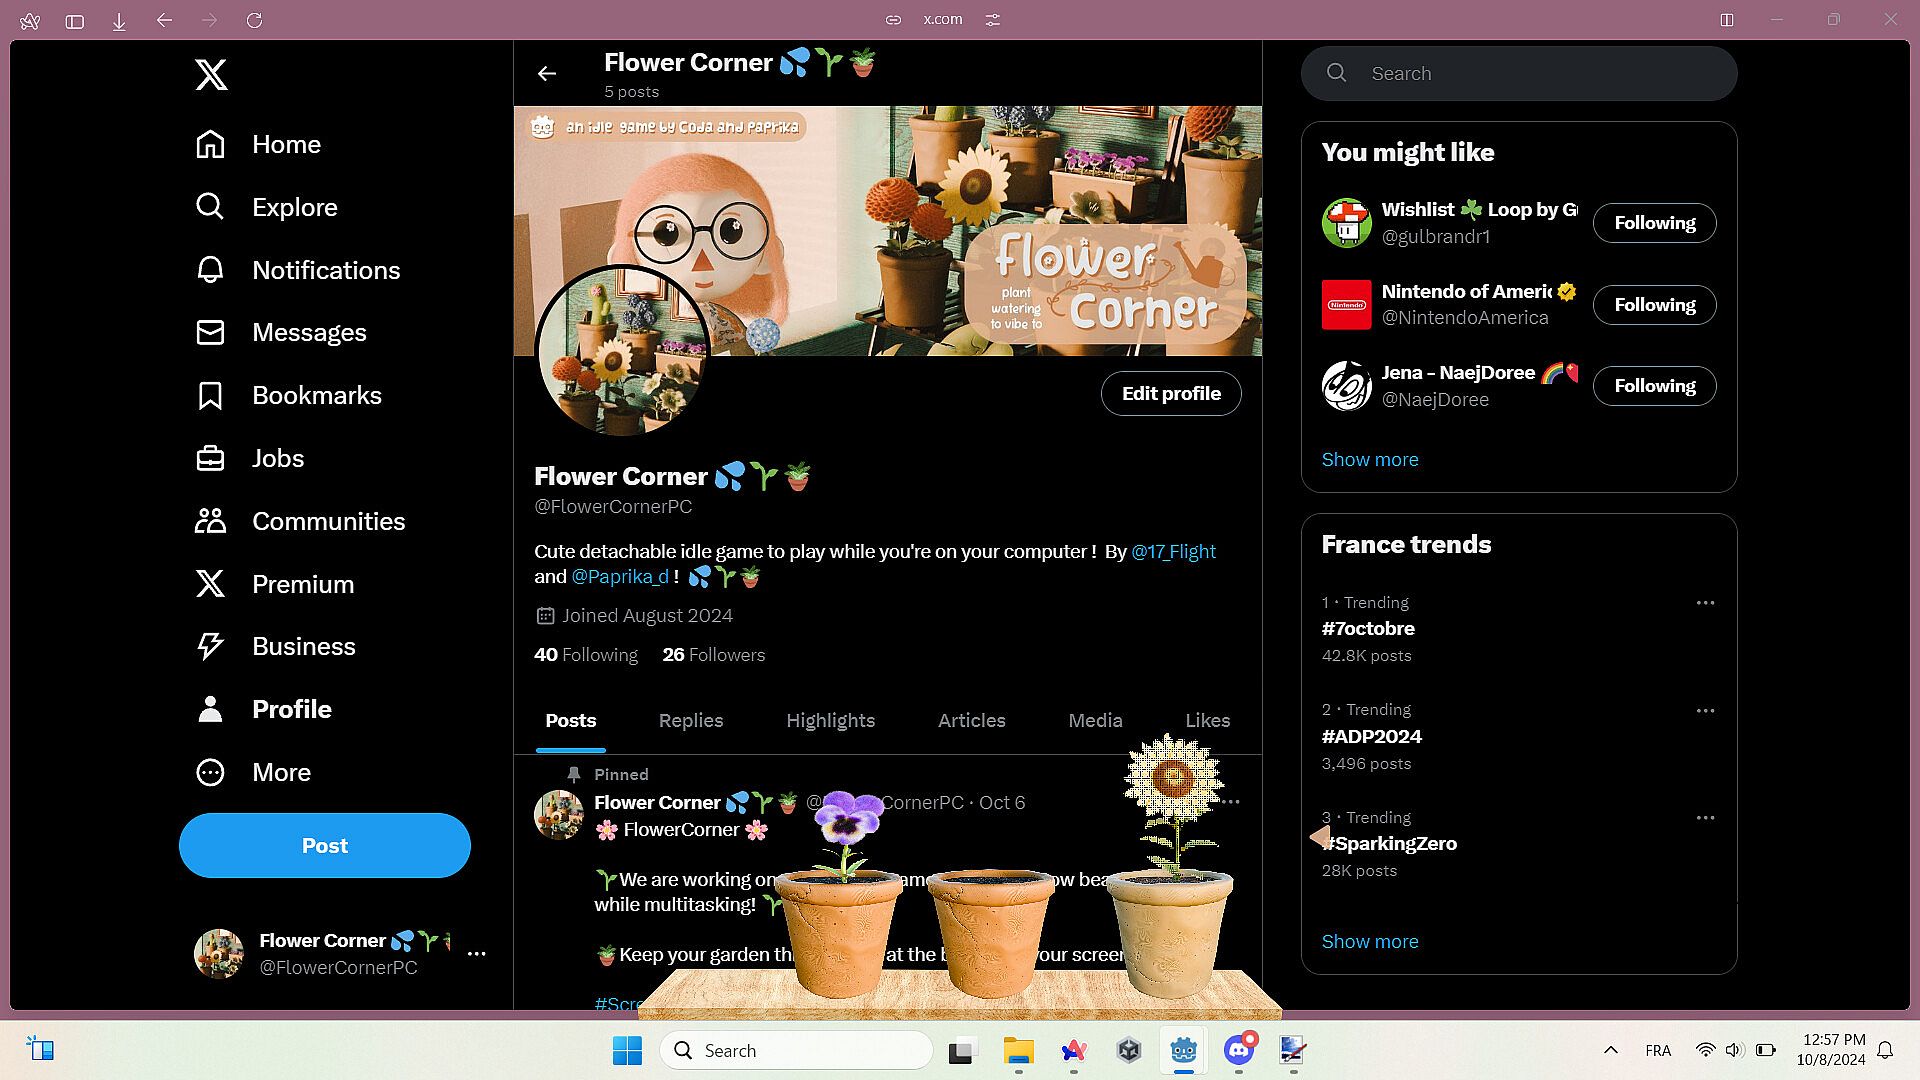Screen dimensions: 1920x1080
Task: Switch to the Media tab
Action: [x=1095, y=721]
